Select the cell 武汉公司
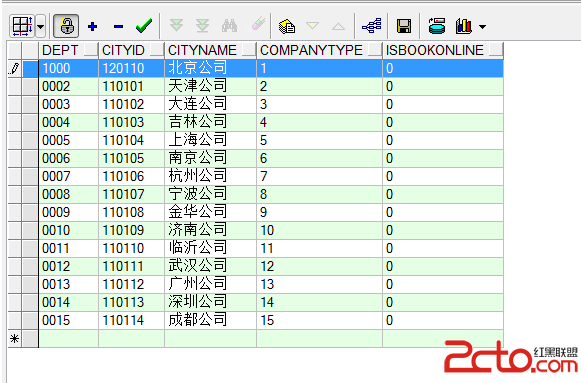The width and height of the screenshot is (581, 383). (210, 266)
